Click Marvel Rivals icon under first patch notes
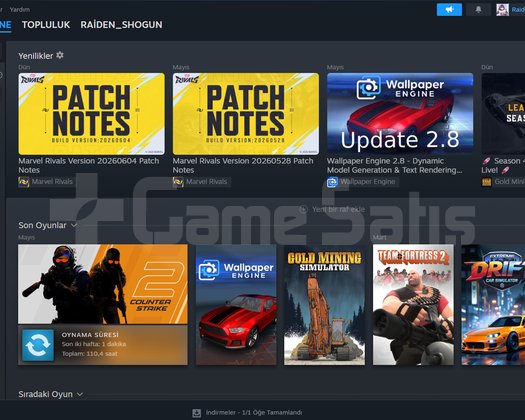 23,182
